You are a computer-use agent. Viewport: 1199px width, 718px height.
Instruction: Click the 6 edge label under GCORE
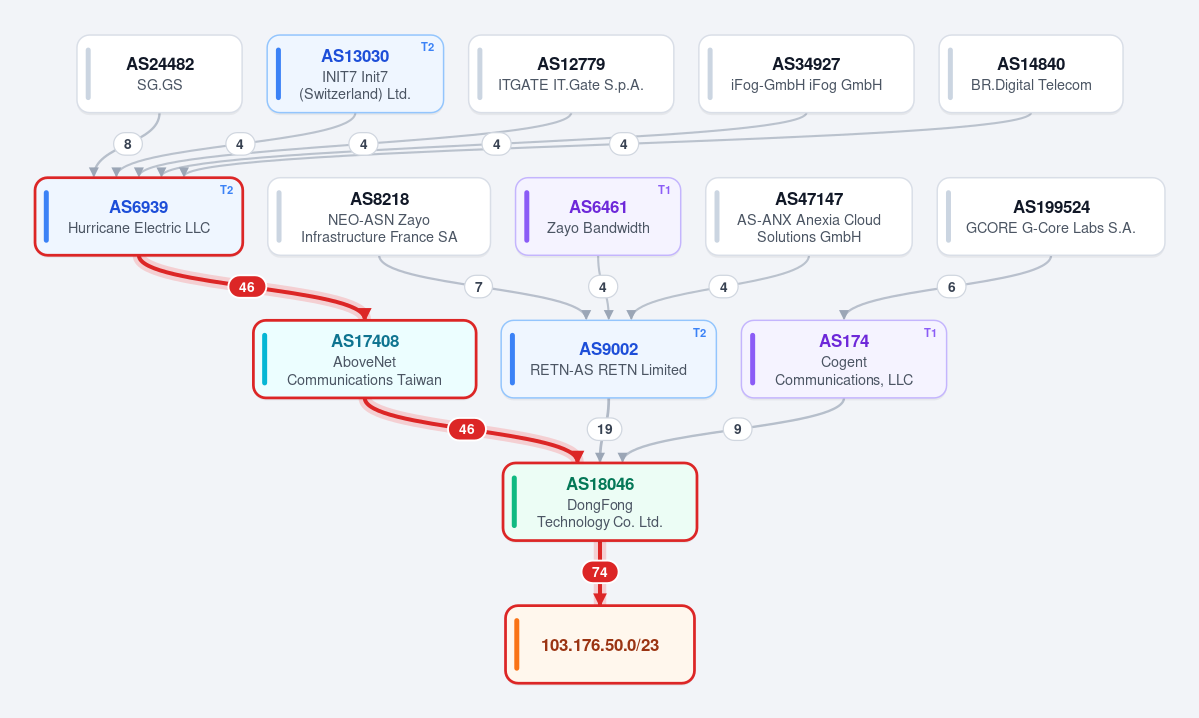951,287
